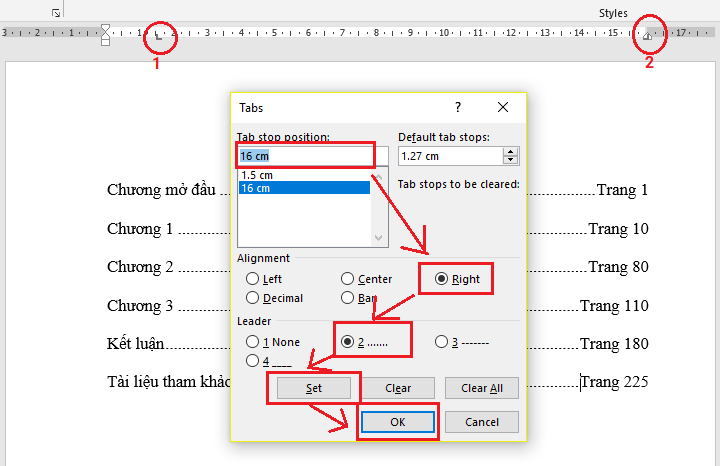Viewport: 720px width, 466px height.
Task: Select dotted leader option 2
Action: [348, 342]
